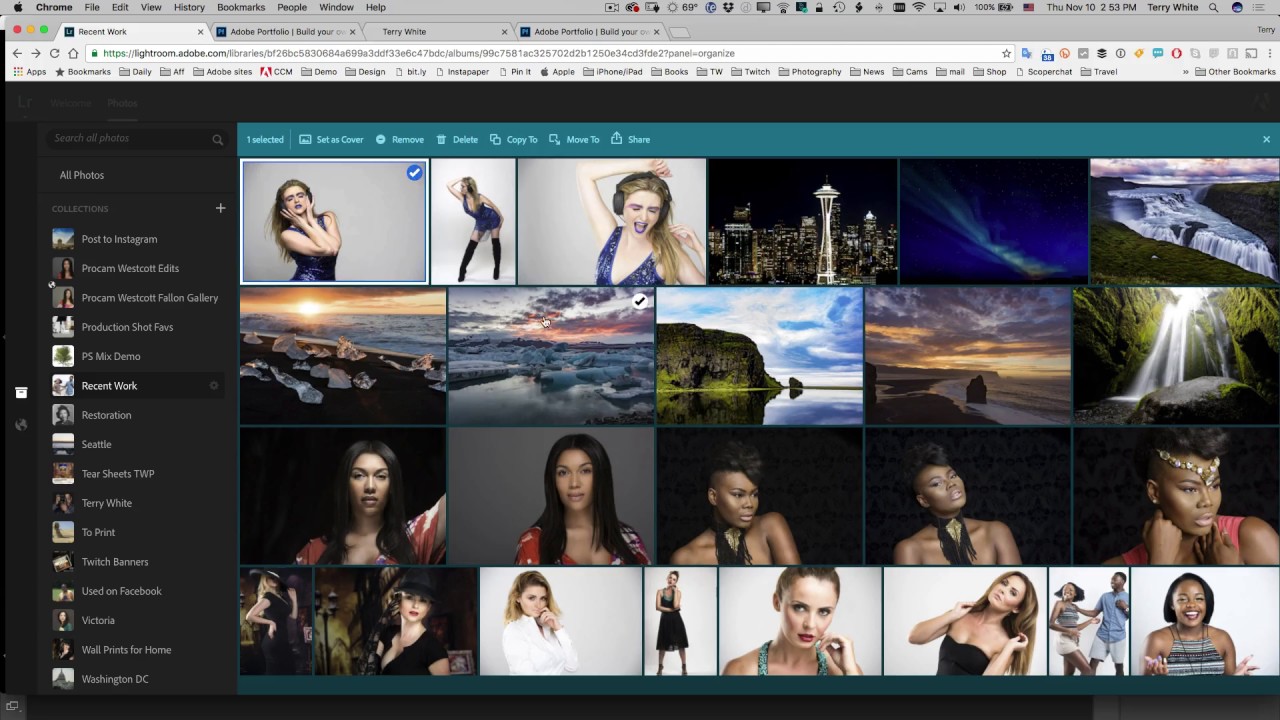Open the Apple menu

pos(18,7)
